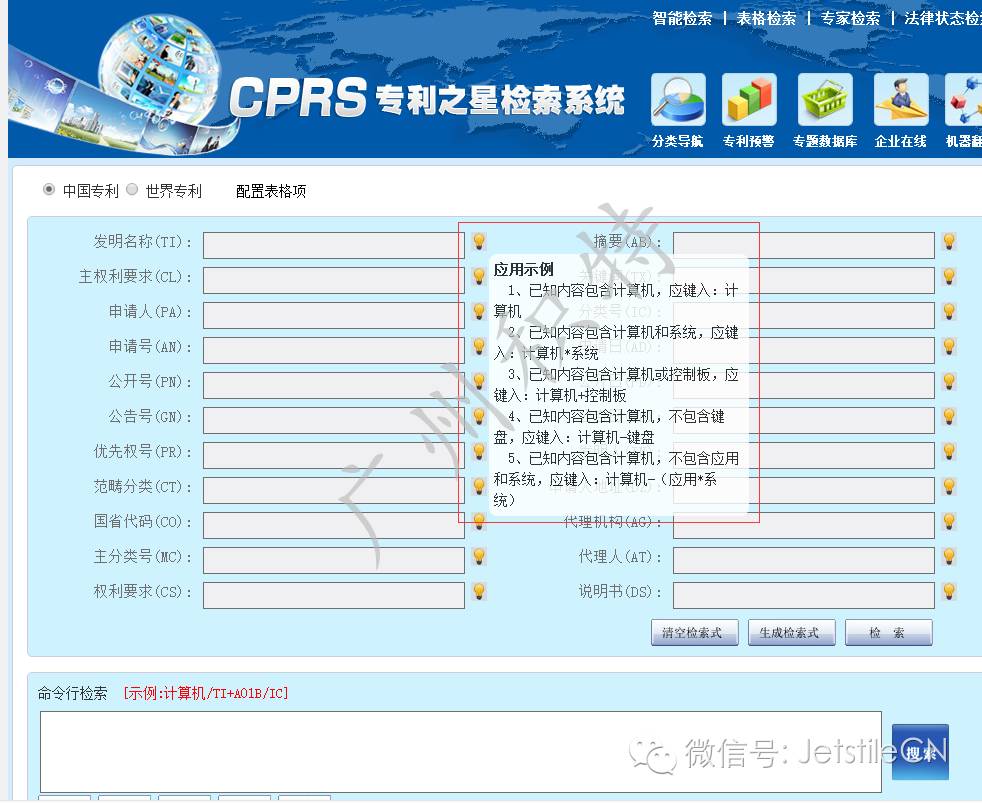Click the lightbulb hint beside 优先权号(PR) field
Viewport: 982px width, 803px height.
(x=479, y=452)
